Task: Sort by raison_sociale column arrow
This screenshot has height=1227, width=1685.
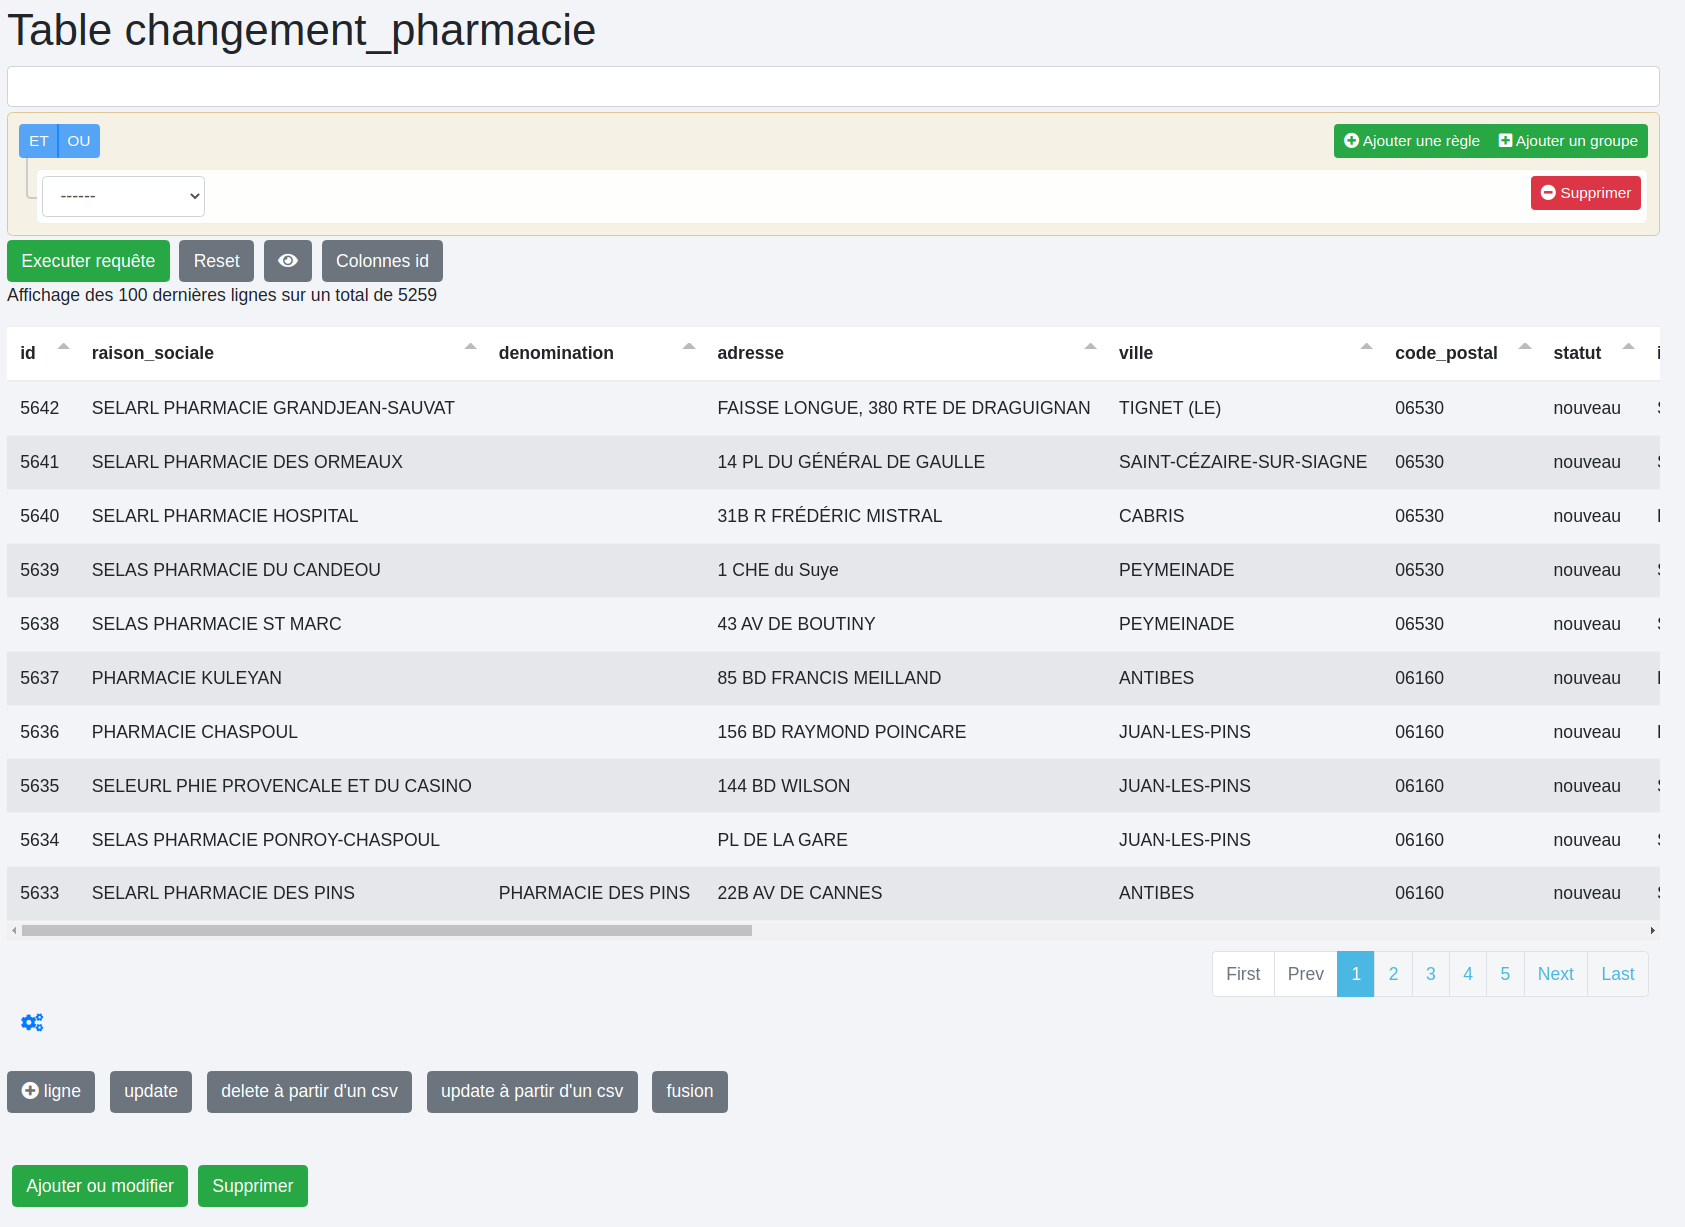Action: 470,347
